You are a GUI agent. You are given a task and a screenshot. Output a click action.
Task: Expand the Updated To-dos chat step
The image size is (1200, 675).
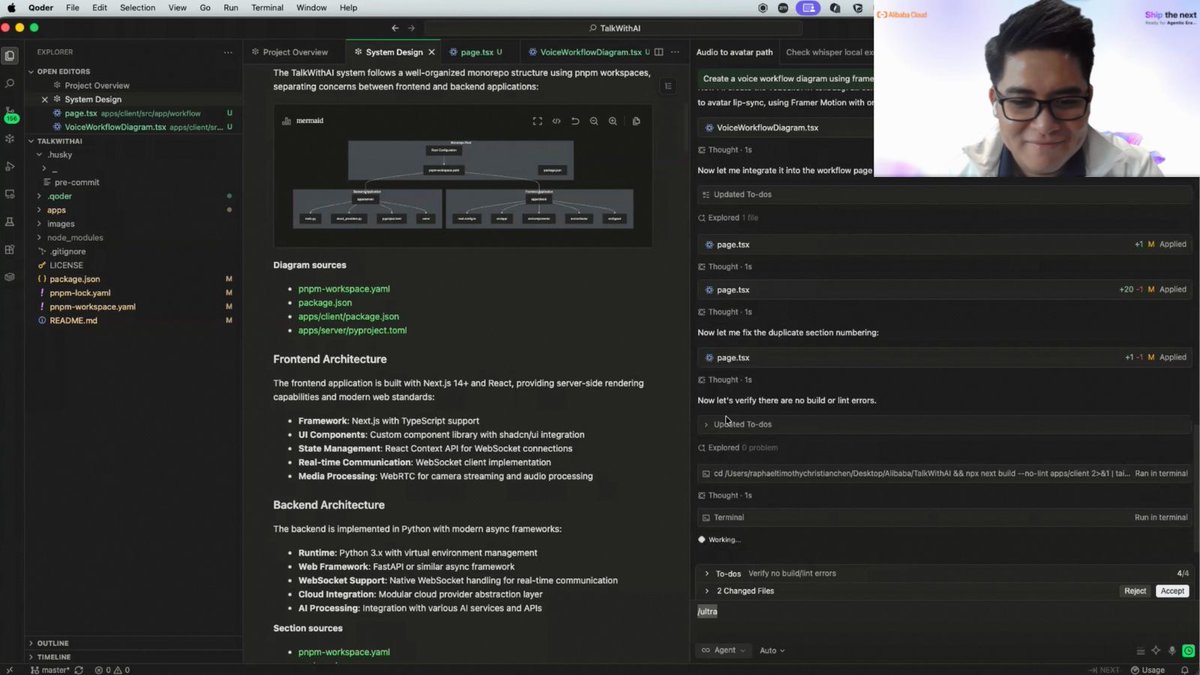[x=944, y=424]
